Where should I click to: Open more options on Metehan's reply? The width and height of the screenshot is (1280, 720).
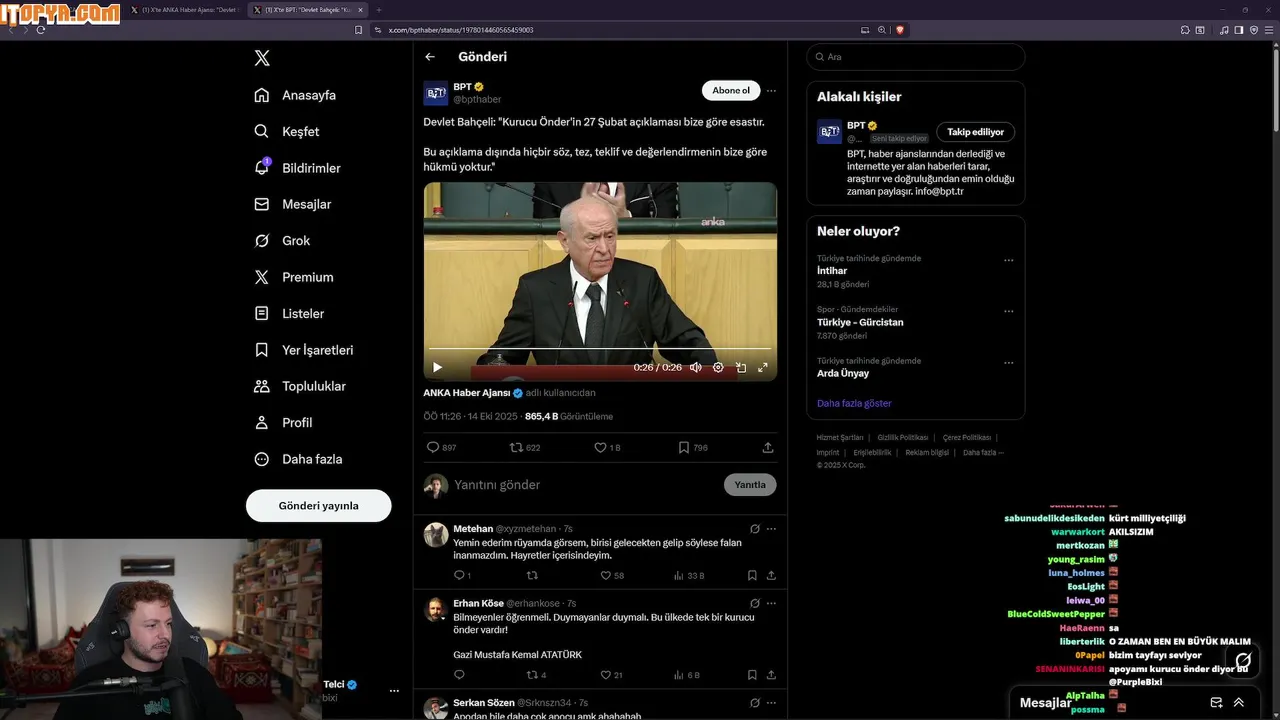pyautogui.click(x=771, y=529)
